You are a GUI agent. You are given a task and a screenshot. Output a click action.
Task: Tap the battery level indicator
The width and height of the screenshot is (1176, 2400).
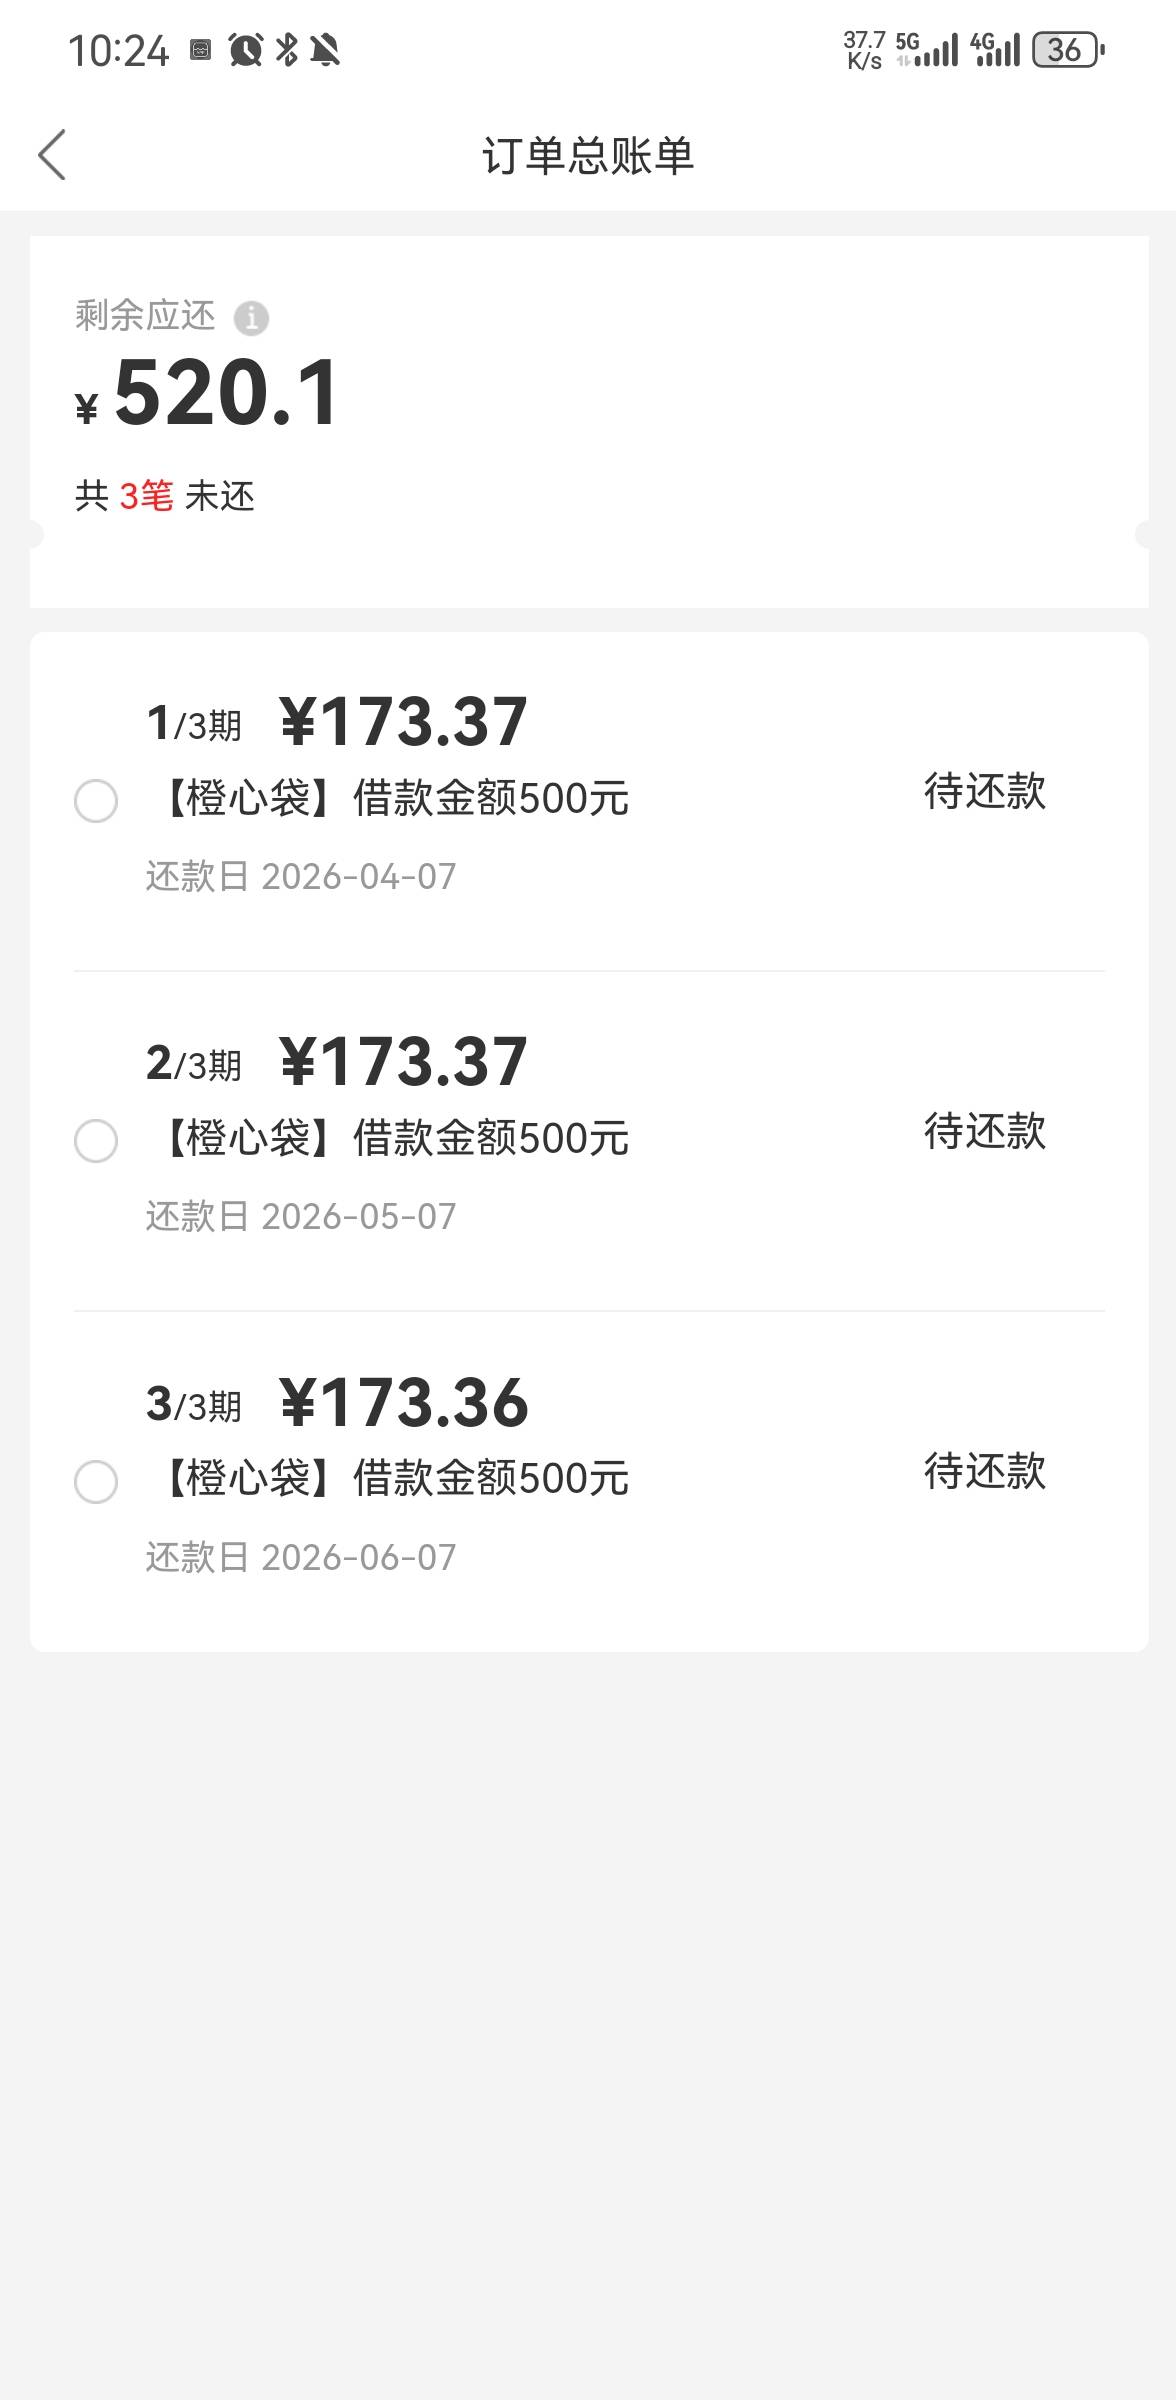tap(1067, 49)
